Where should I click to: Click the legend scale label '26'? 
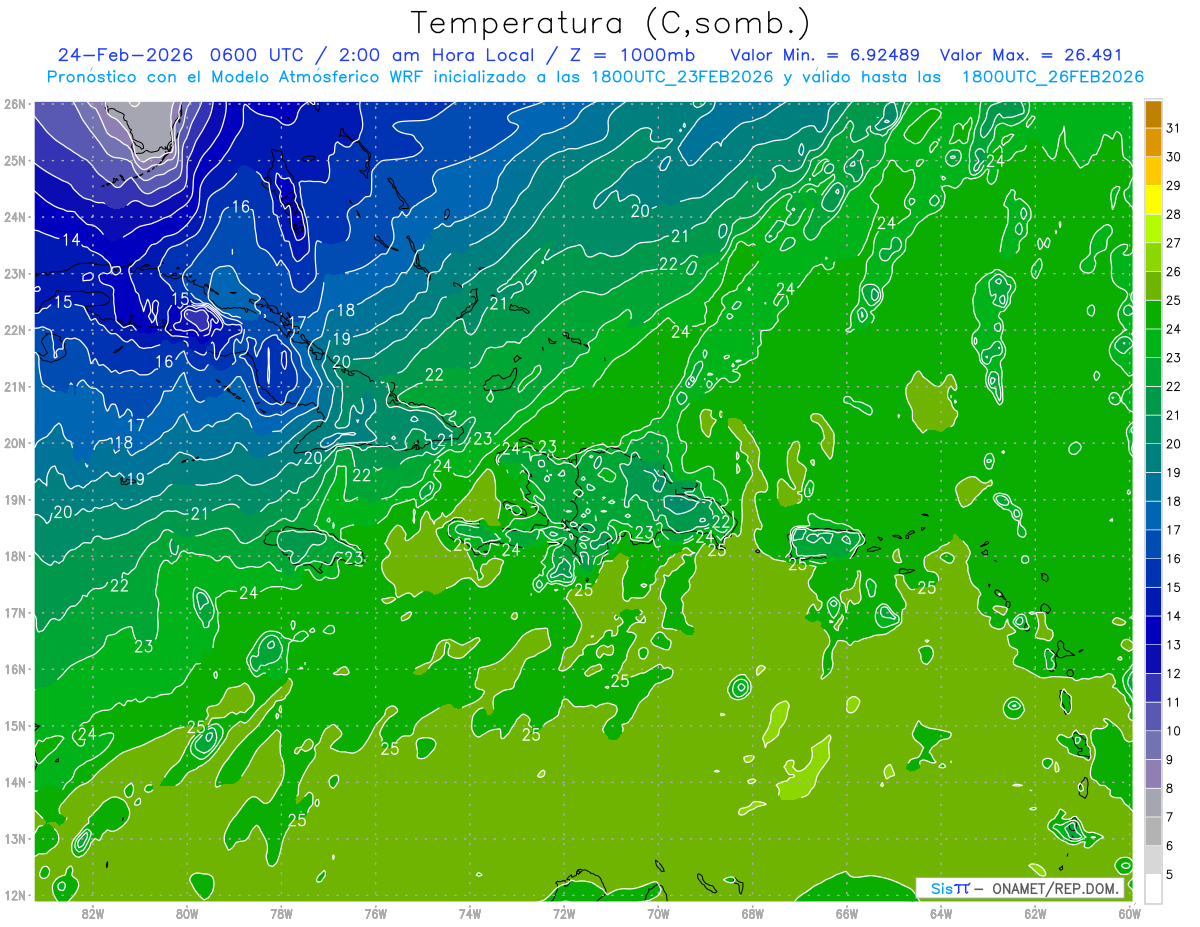point(1173,272)
